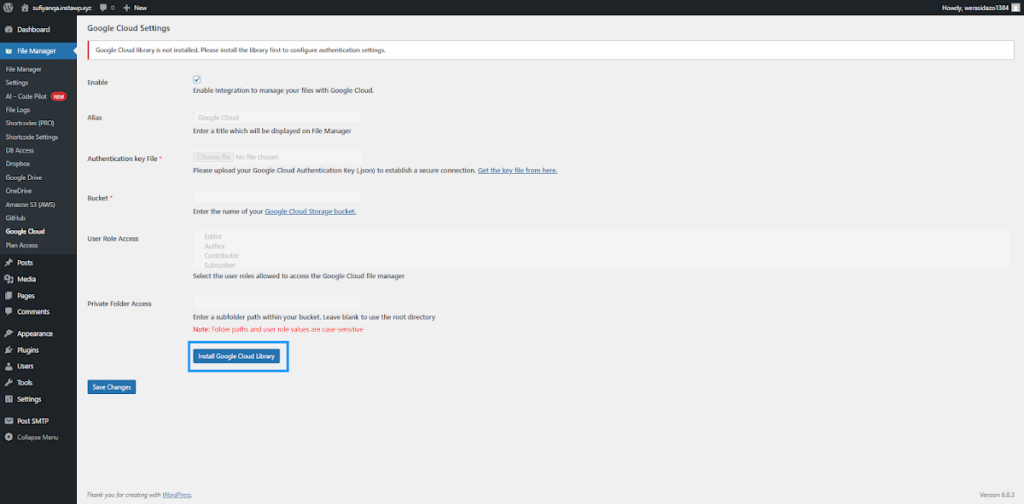Open the Plugins icon in sidebar
Viewport: 1024px width, 504px height.
pyautogui.click(x=9, y=350)
